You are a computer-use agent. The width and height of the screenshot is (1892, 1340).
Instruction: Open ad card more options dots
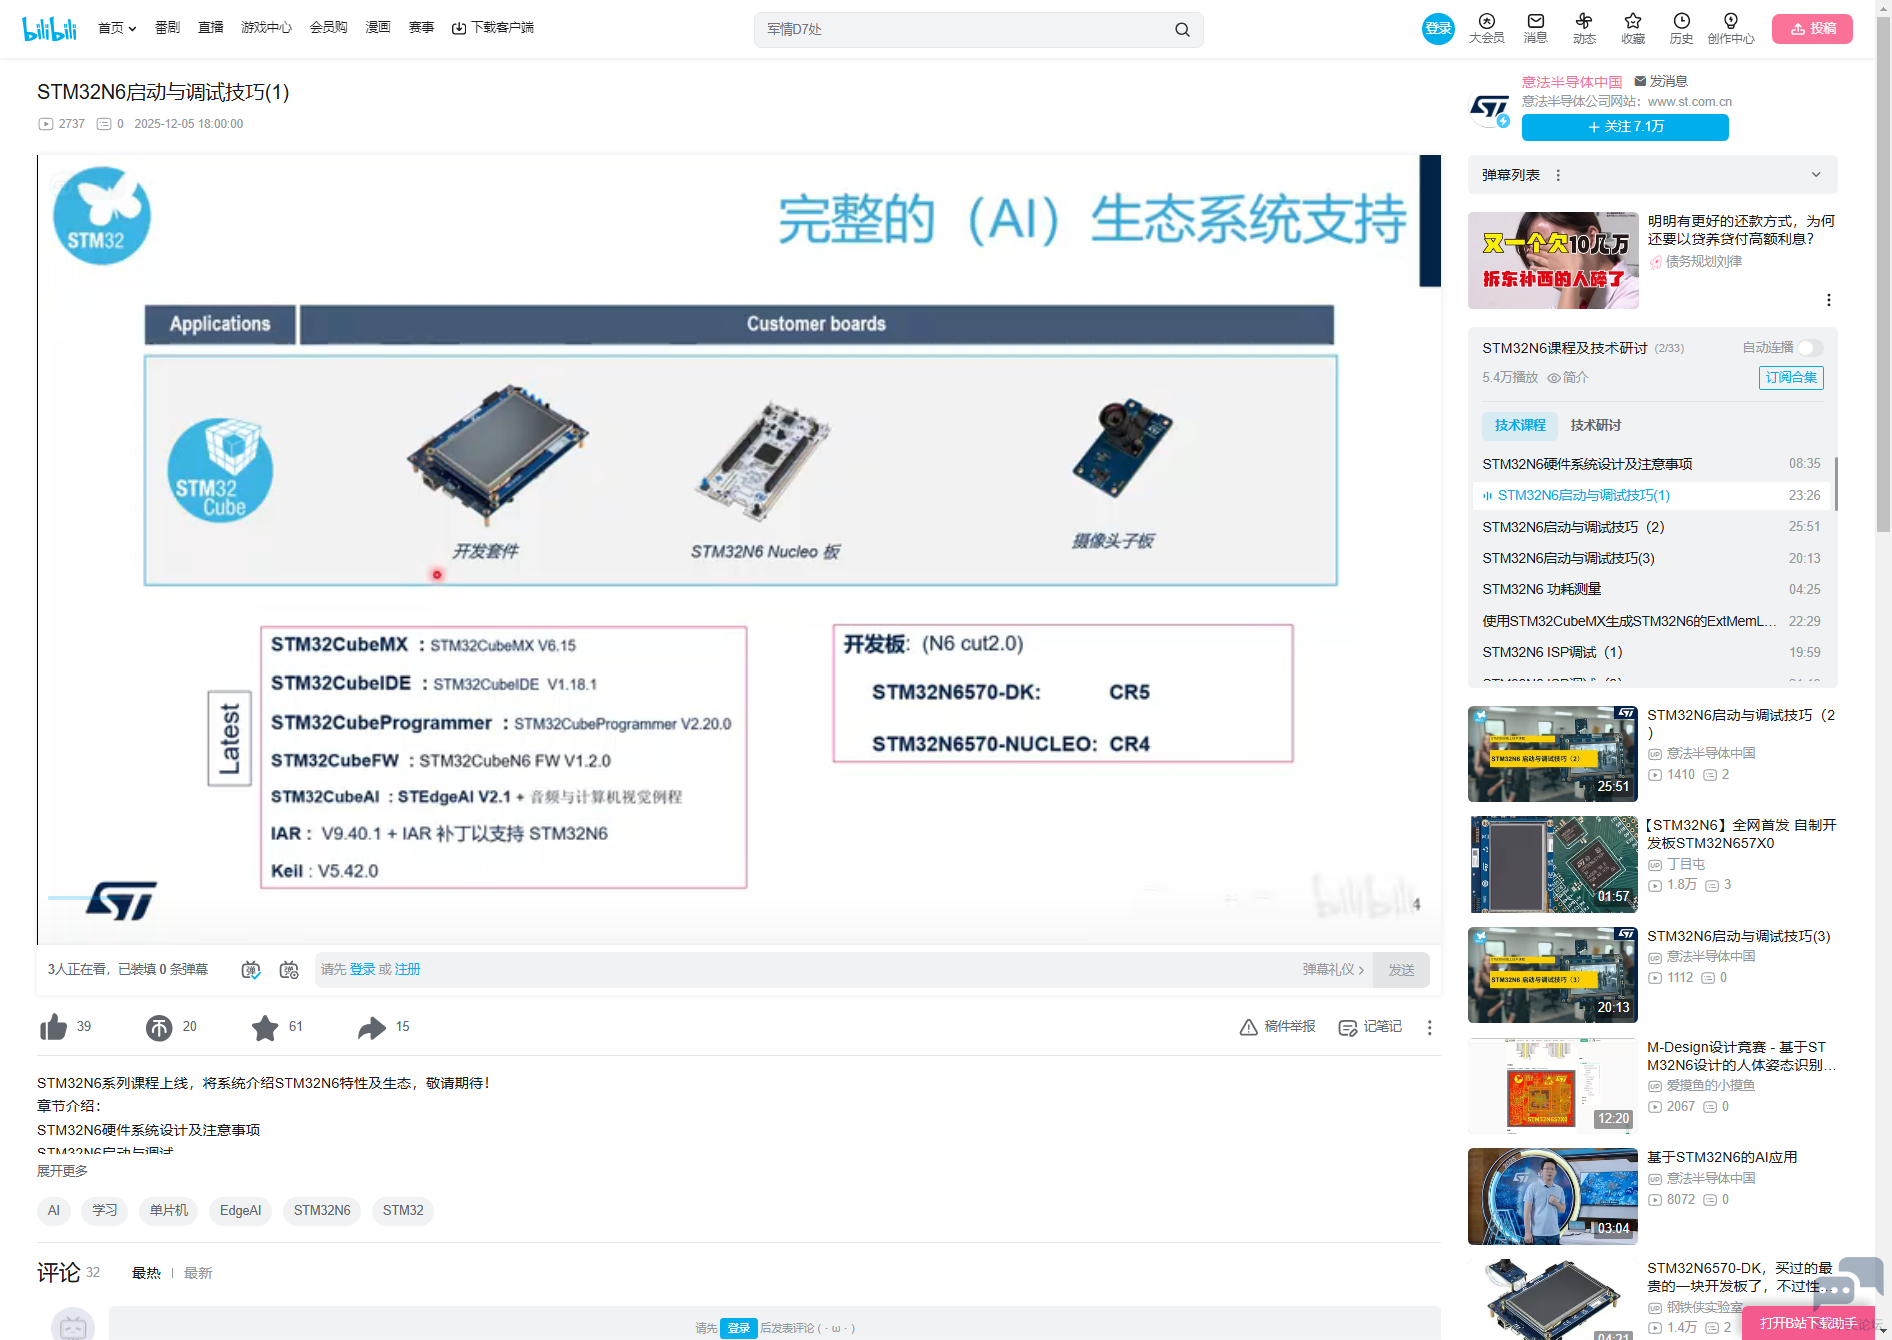click(x=1829, y=300)
